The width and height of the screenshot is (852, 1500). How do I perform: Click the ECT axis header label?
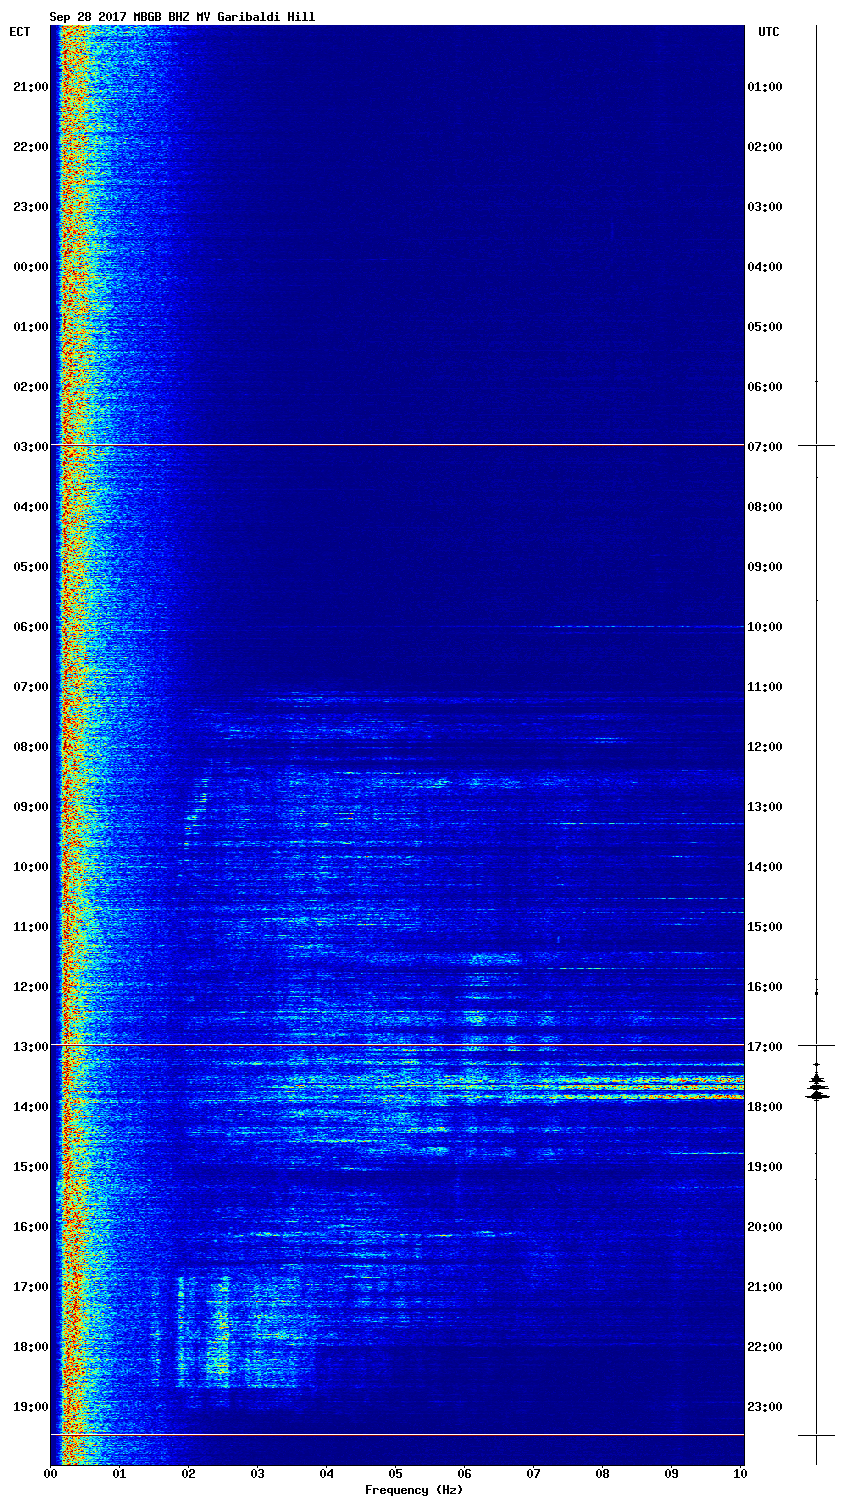tap(20, 32)
